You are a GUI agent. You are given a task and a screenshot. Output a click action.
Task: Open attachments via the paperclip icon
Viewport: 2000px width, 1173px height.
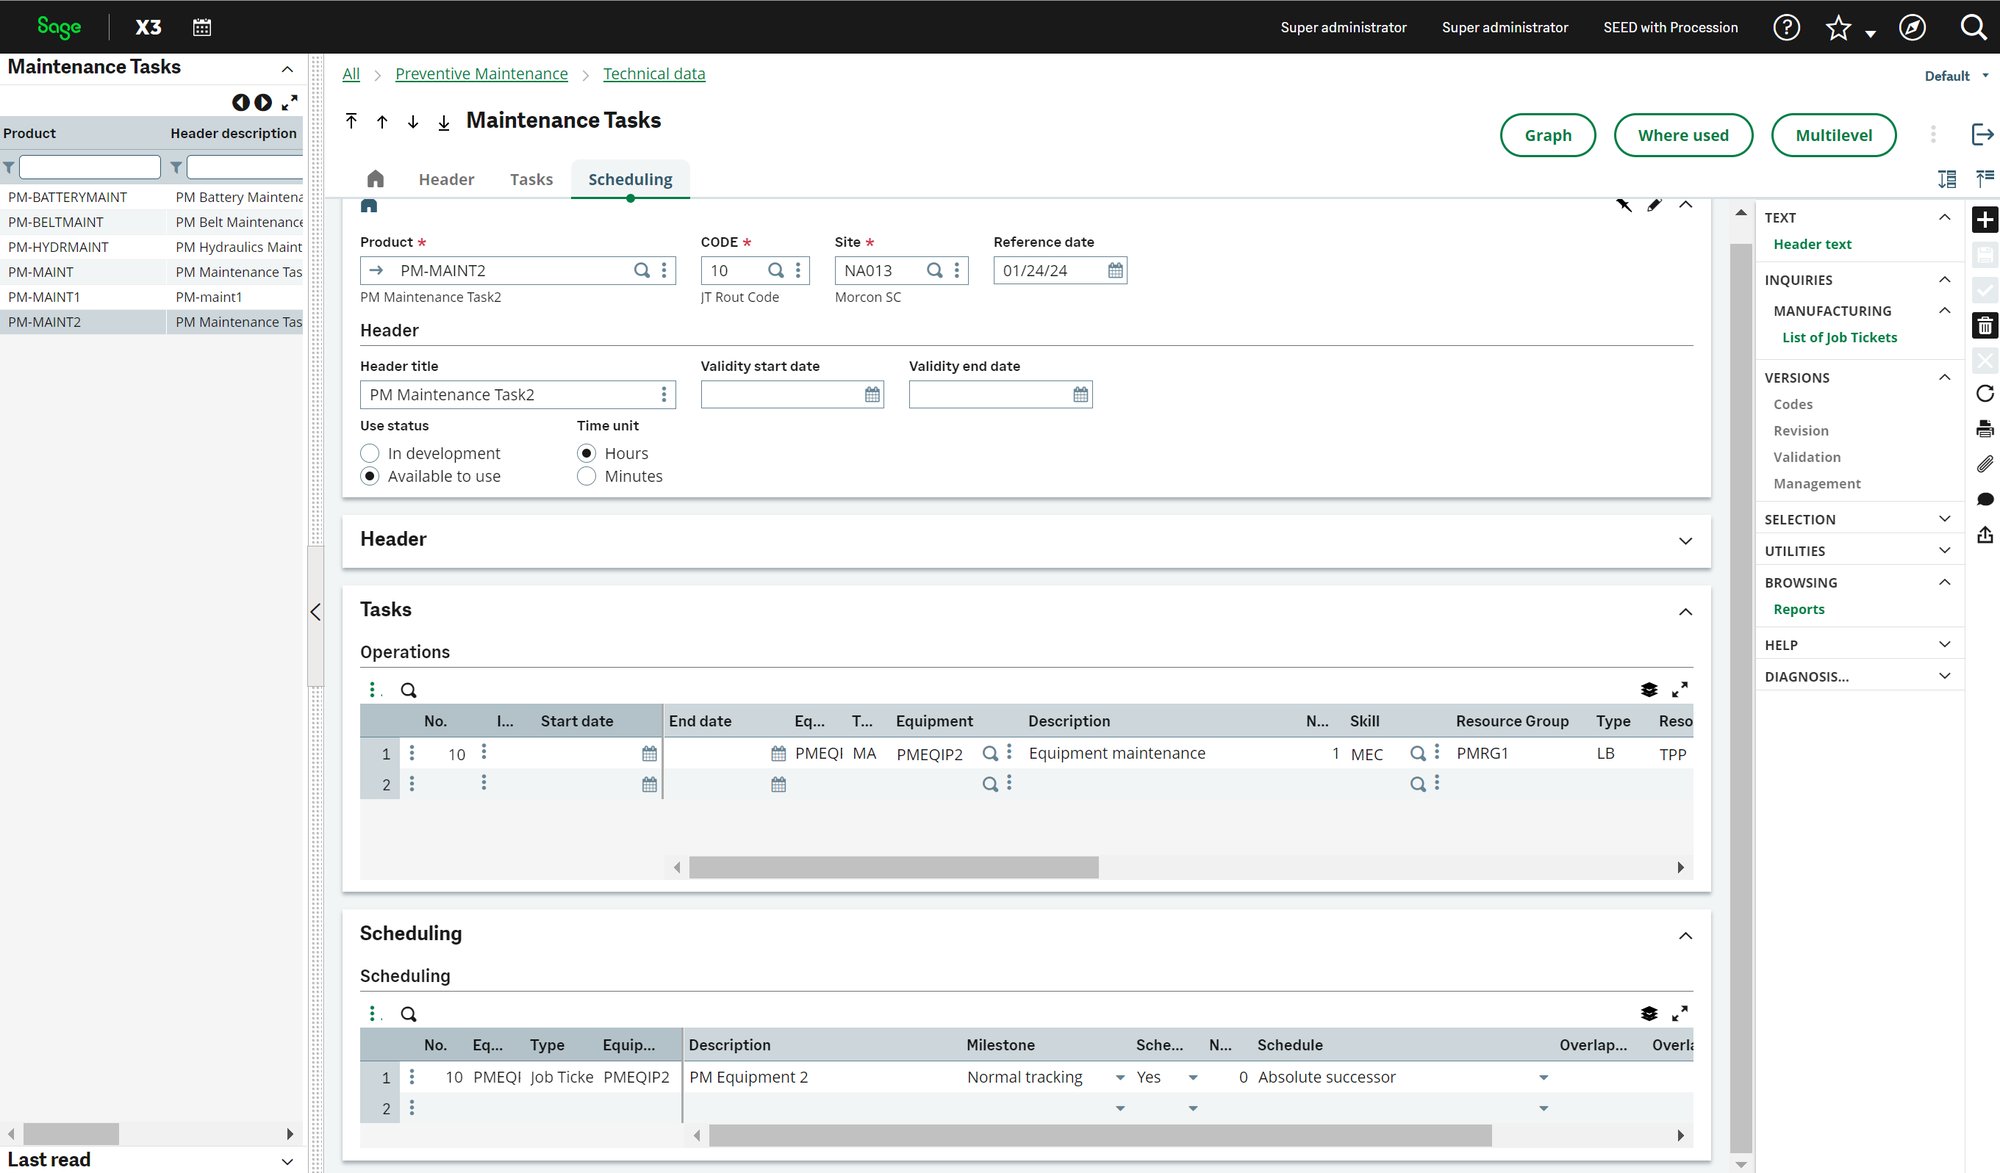(x=1985, y=463)
